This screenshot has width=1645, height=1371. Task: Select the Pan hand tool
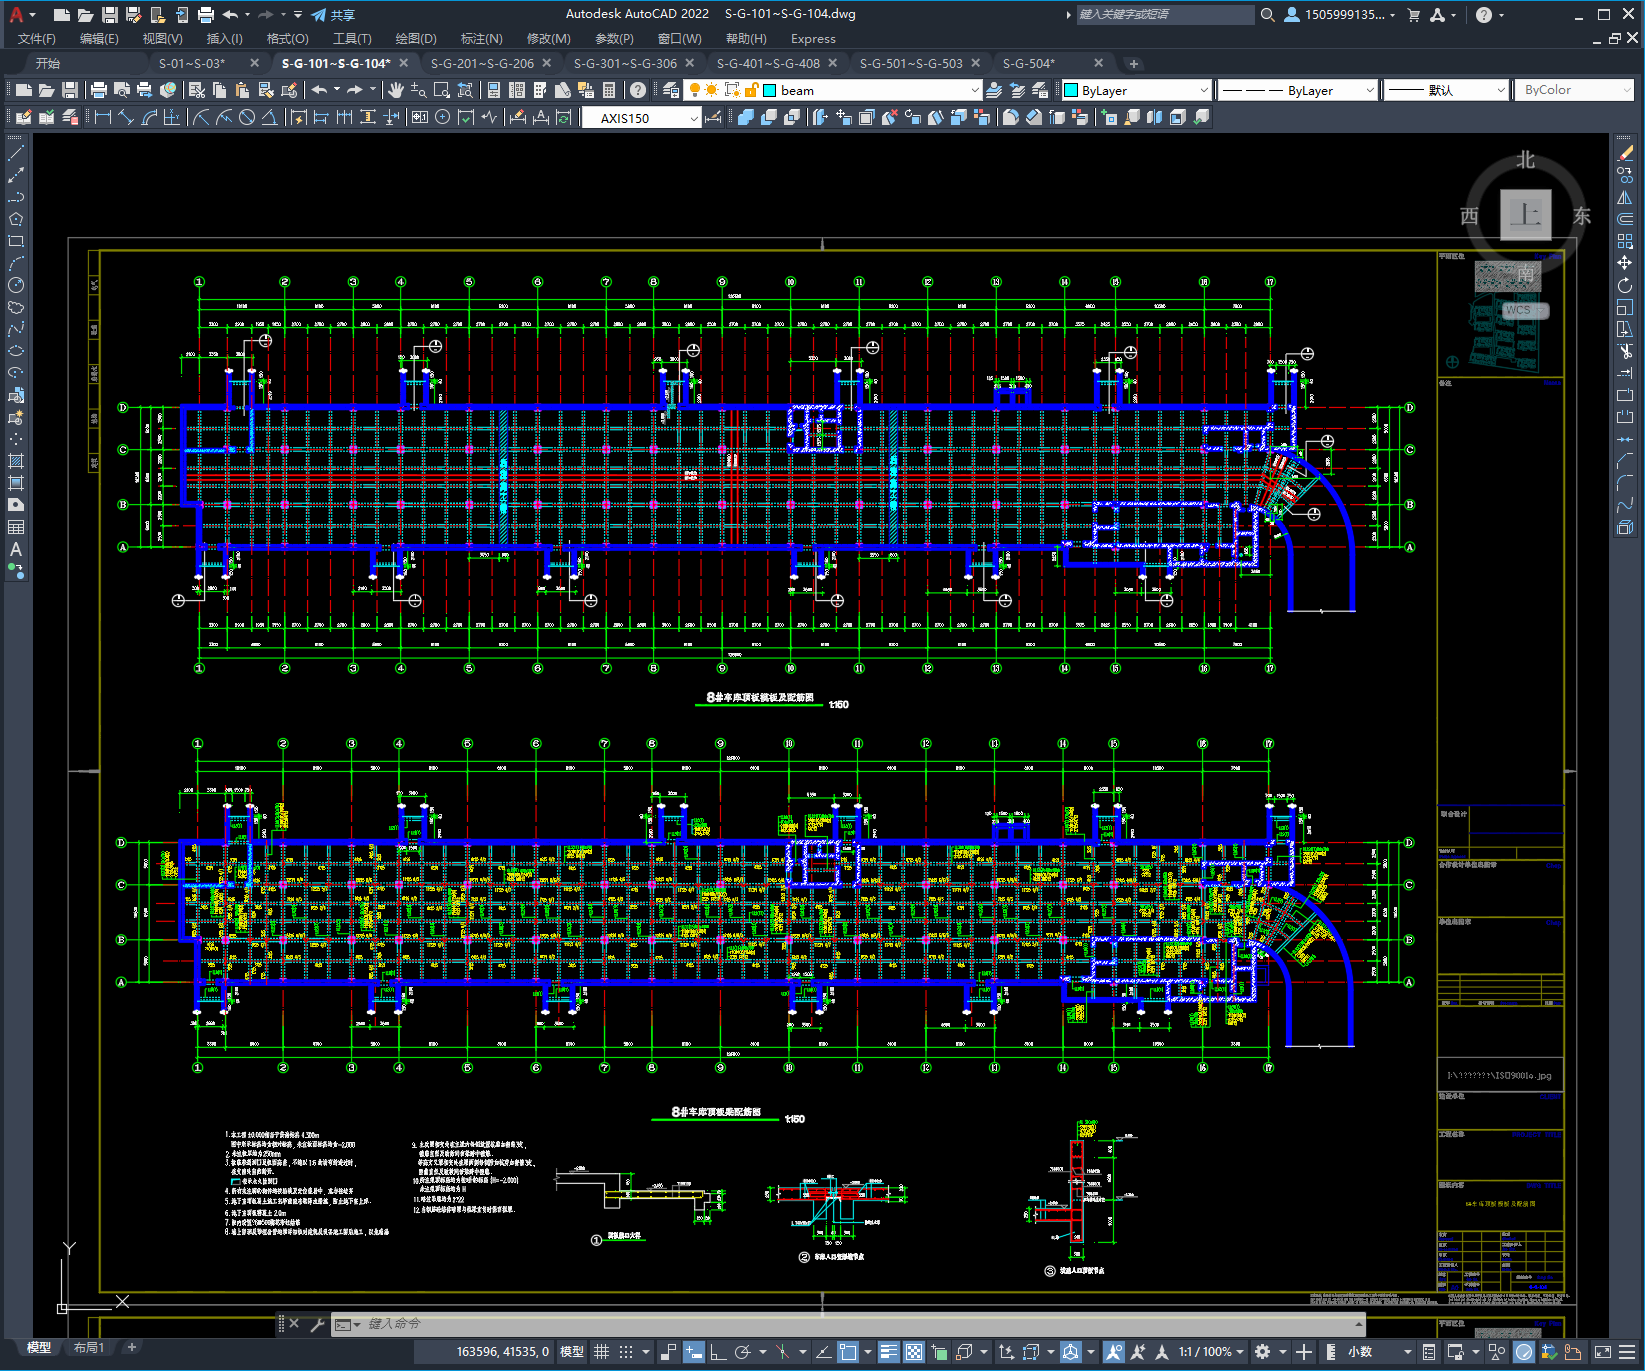(396, 90)
